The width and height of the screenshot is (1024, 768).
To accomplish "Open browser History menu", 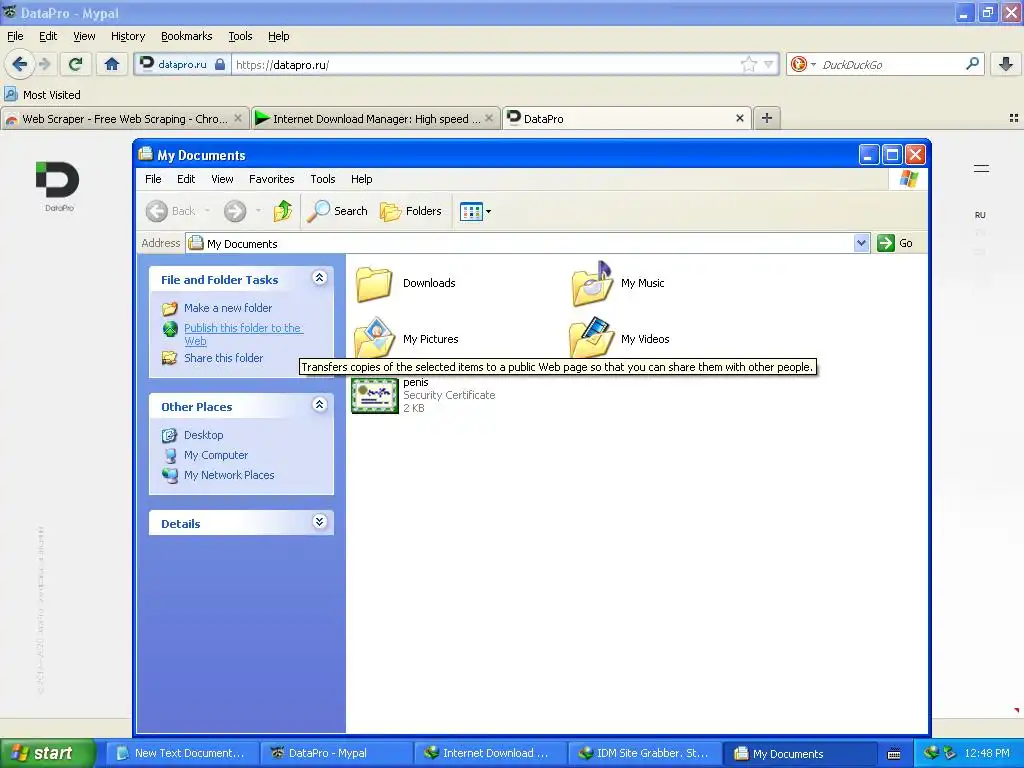I will click(x=128, y=37).
